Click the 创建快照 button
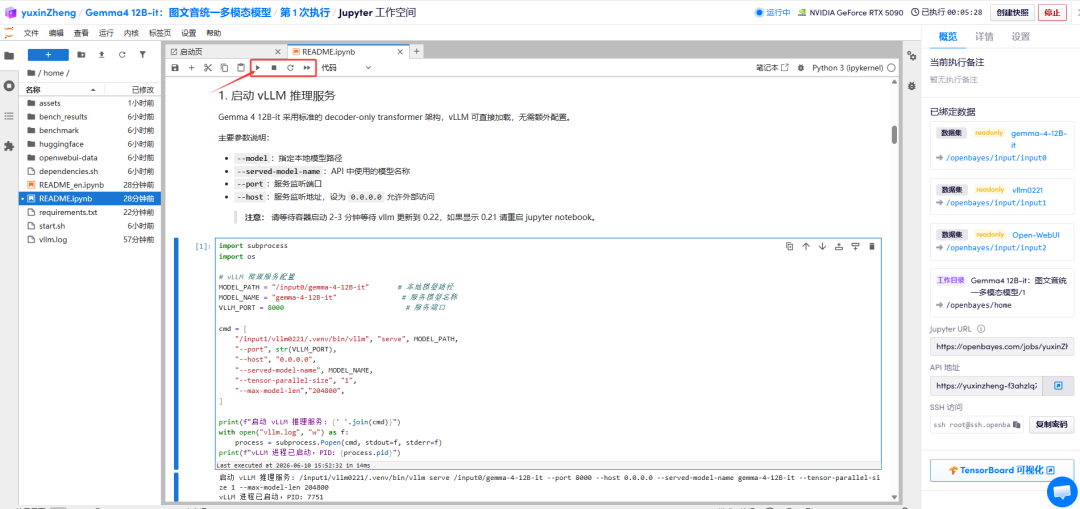1080x509 pixels. pyautogui.click(x=1012, y=12)
